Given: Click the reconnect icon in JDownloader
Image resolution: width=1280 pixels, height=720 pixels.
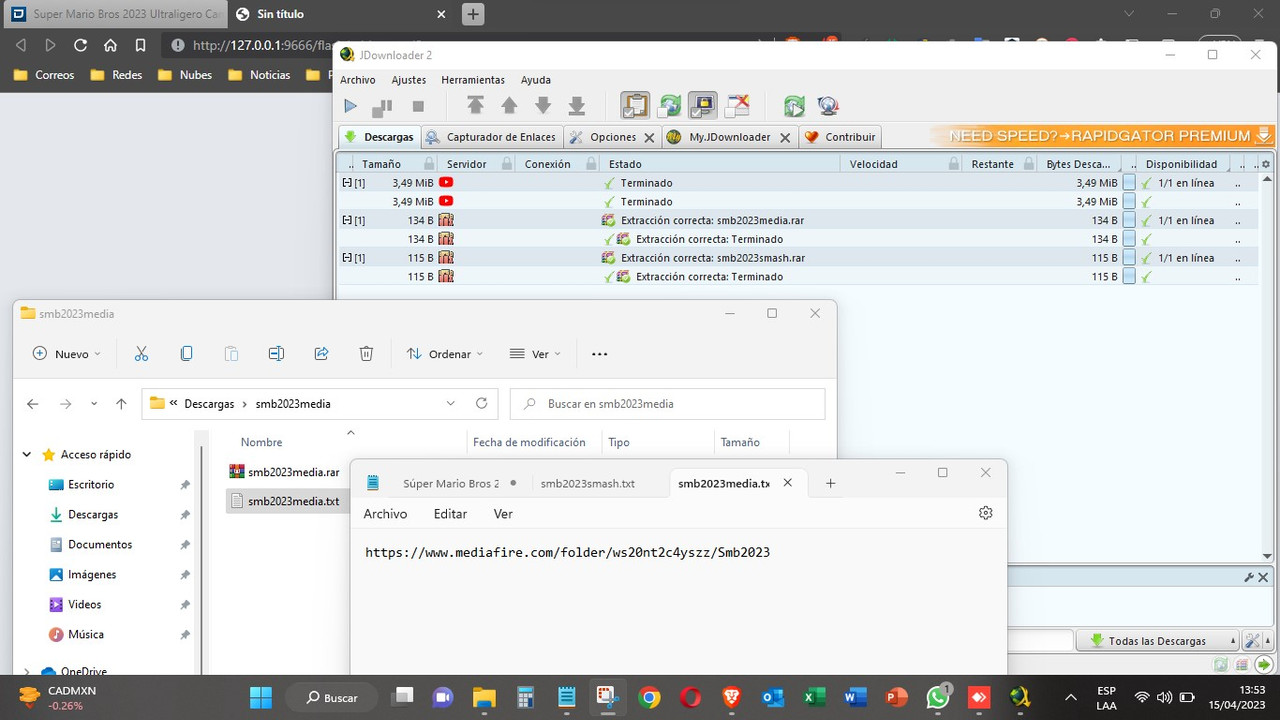Looking at the screenshot, I should tap(794, 106).
